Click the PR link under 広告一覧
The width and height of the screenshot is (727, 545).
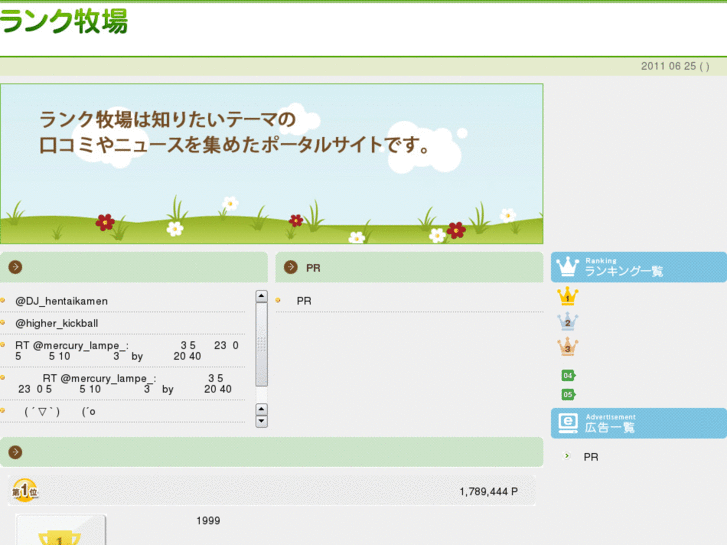[591, 457]
